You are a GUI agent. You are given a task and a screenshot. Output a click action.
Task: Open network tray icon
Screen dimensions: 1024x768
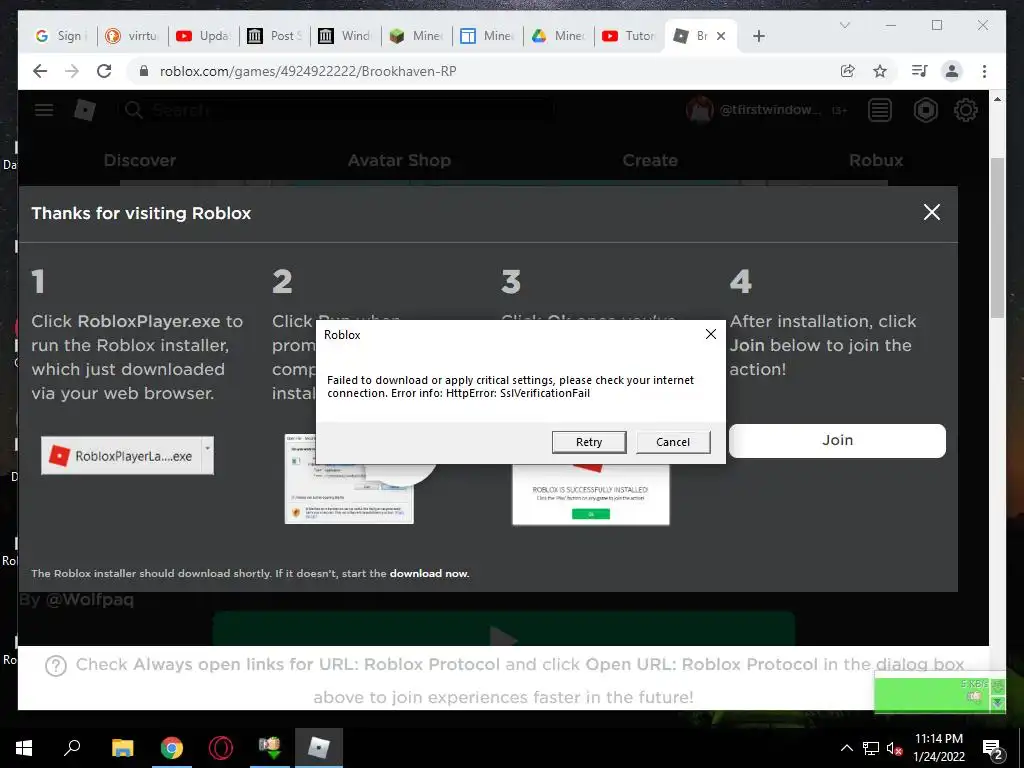(871, 748)
